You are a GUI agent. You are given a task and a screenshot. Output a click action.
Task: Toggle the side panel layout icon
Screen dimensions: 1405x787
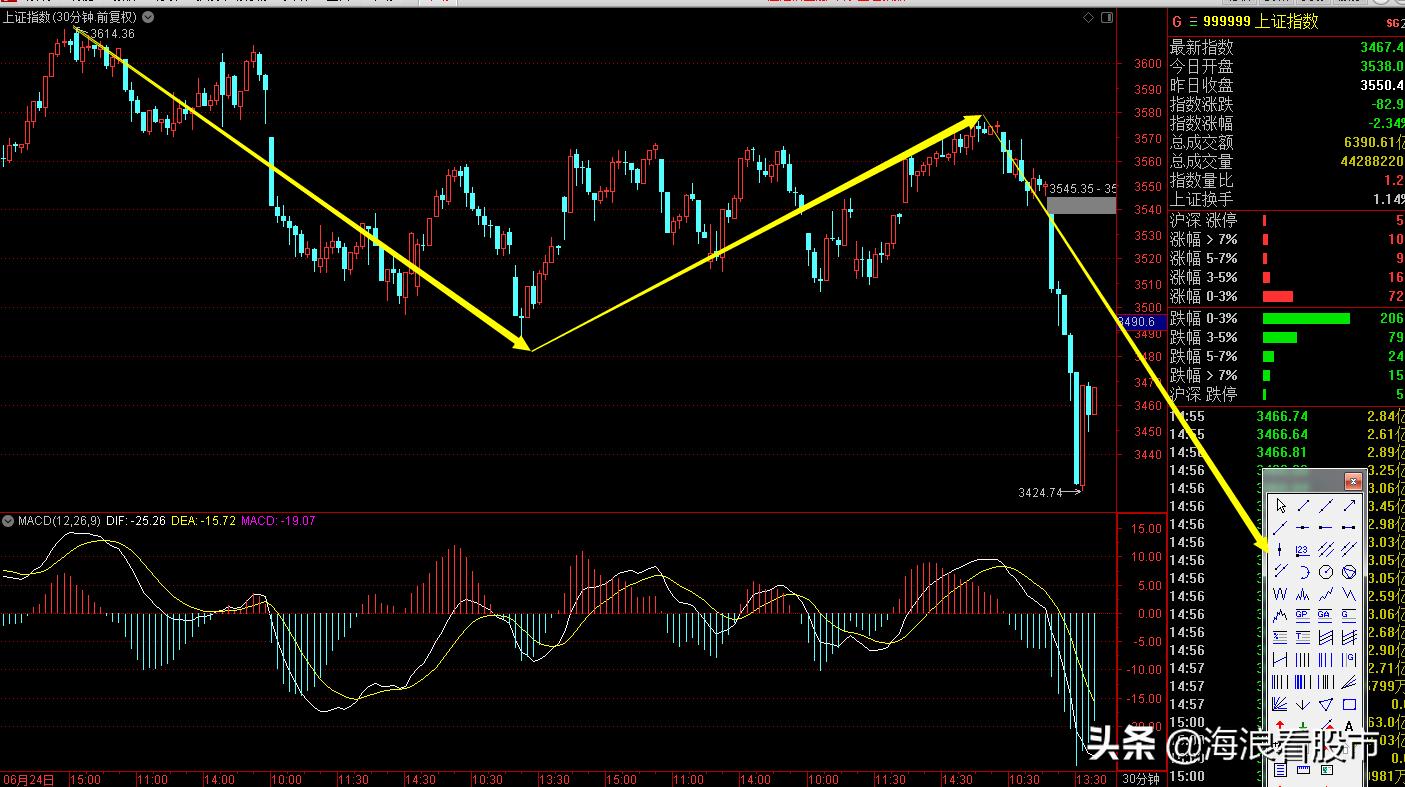click(1105, 17)
